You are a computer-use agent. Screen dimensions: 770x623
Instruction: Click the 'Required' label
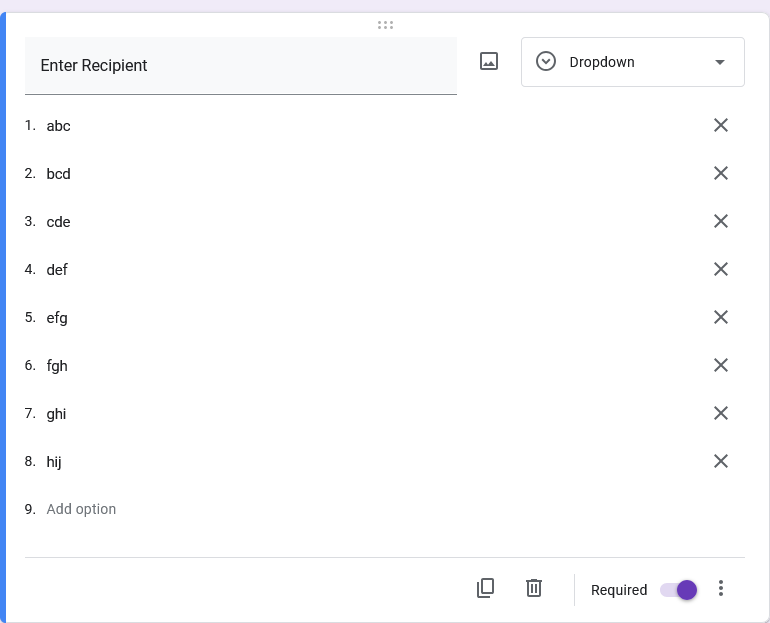pyautogui.click(x=619, y=590)
